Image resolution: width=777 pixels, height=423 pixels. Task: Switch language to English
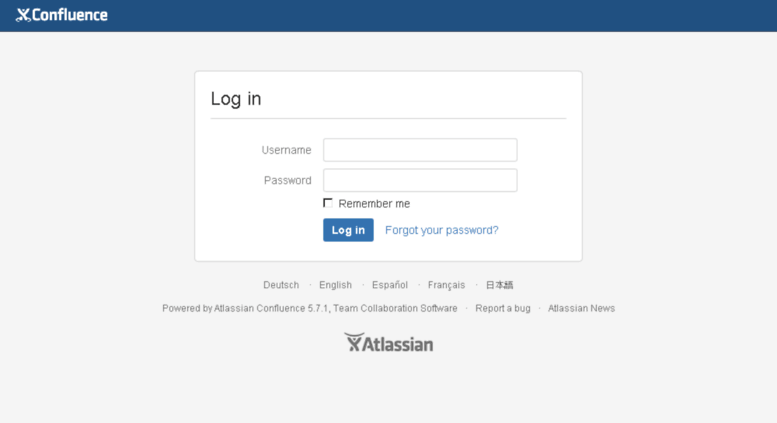coord(335,285)
